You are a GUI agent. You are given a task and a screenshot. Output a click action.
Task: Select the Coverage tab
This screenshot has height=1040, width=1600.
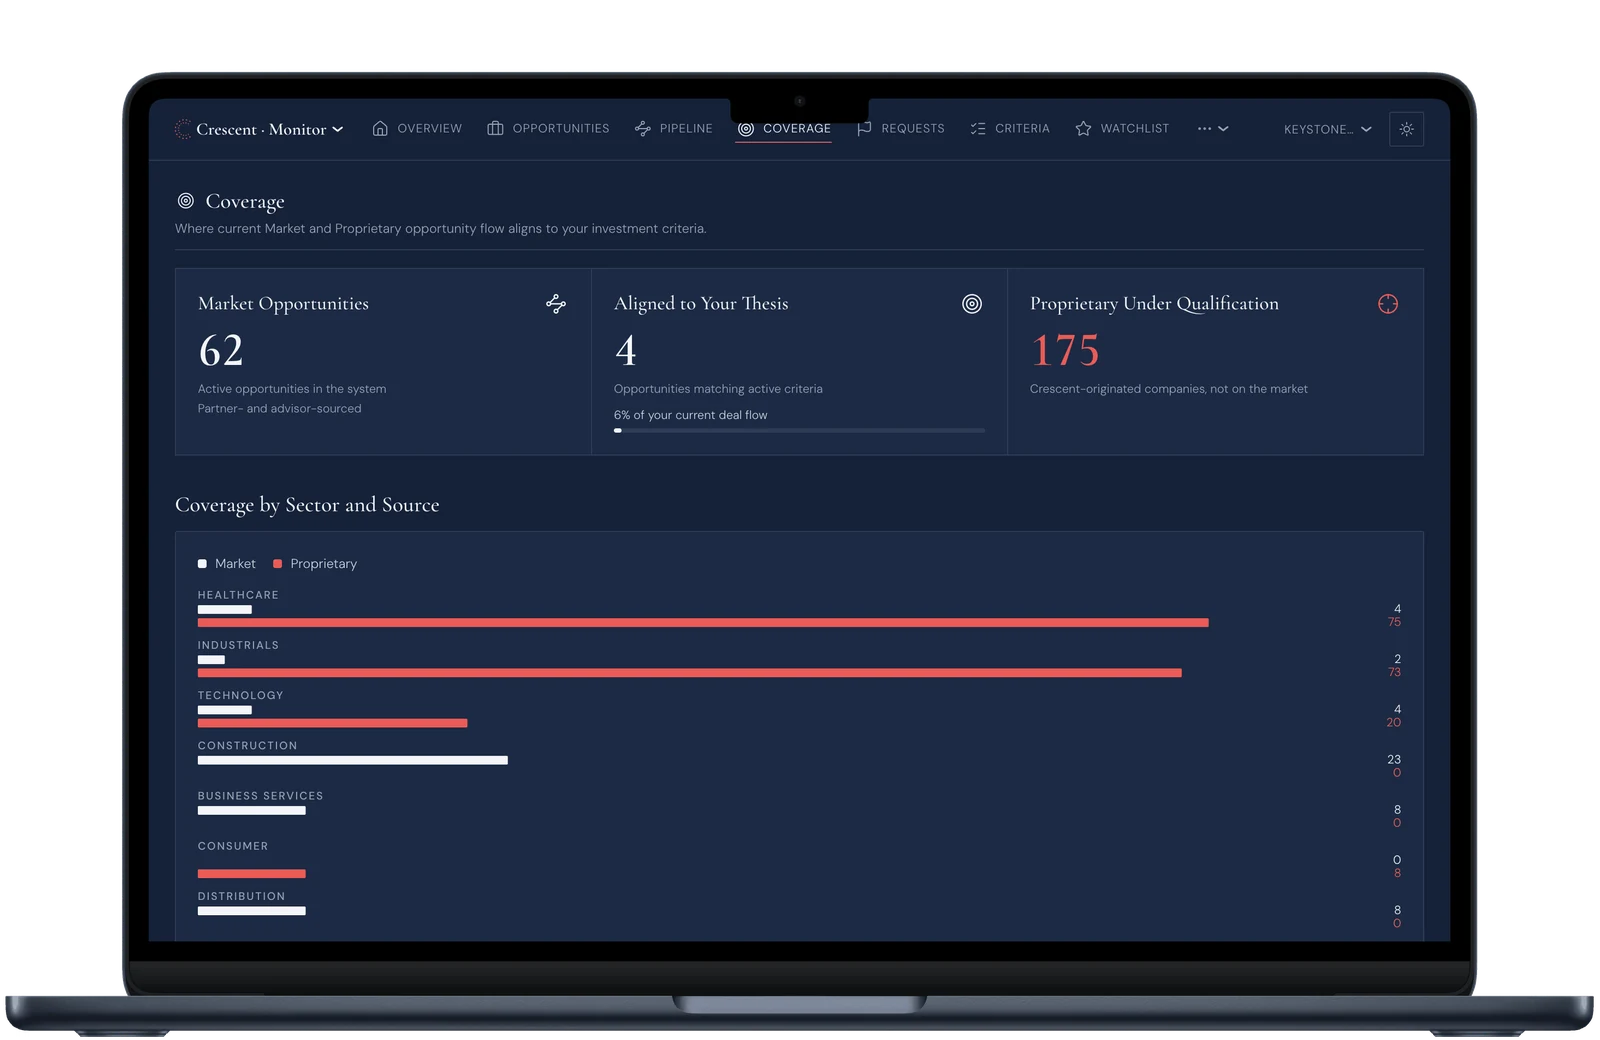(784, 128)
